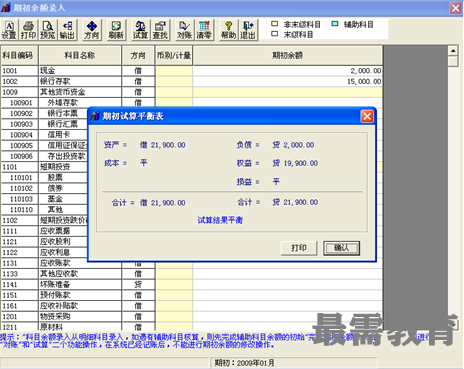Select the 2,000.00 balance cell for 现金

point(287,71)
